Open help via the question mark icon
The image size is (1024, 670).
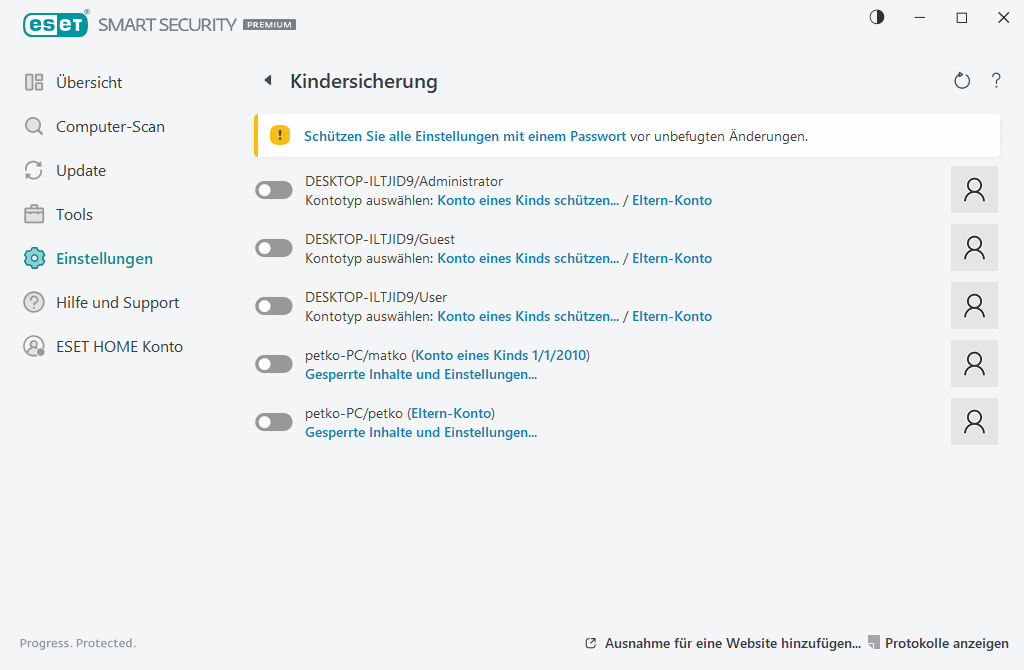(x=996, y=81)
